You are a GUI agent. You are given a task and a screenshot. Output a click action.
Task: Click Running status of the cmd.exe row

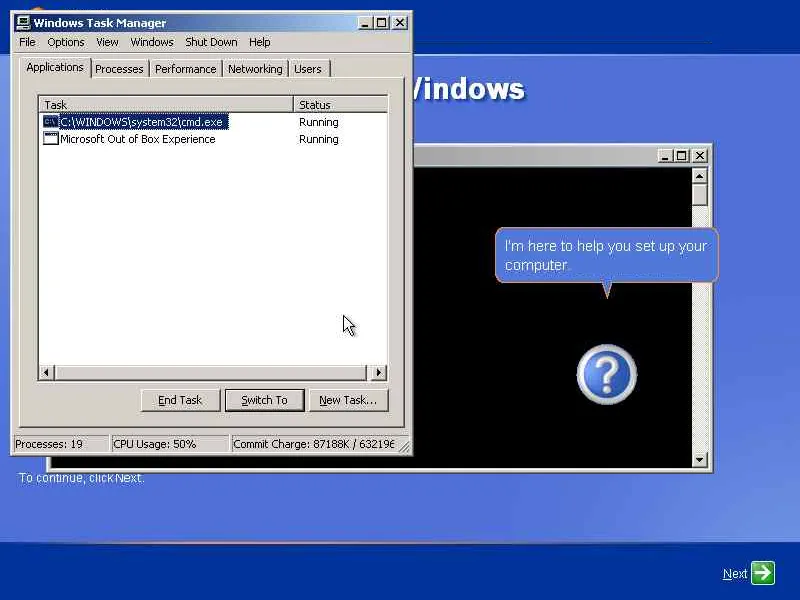(x=319, y=122)
